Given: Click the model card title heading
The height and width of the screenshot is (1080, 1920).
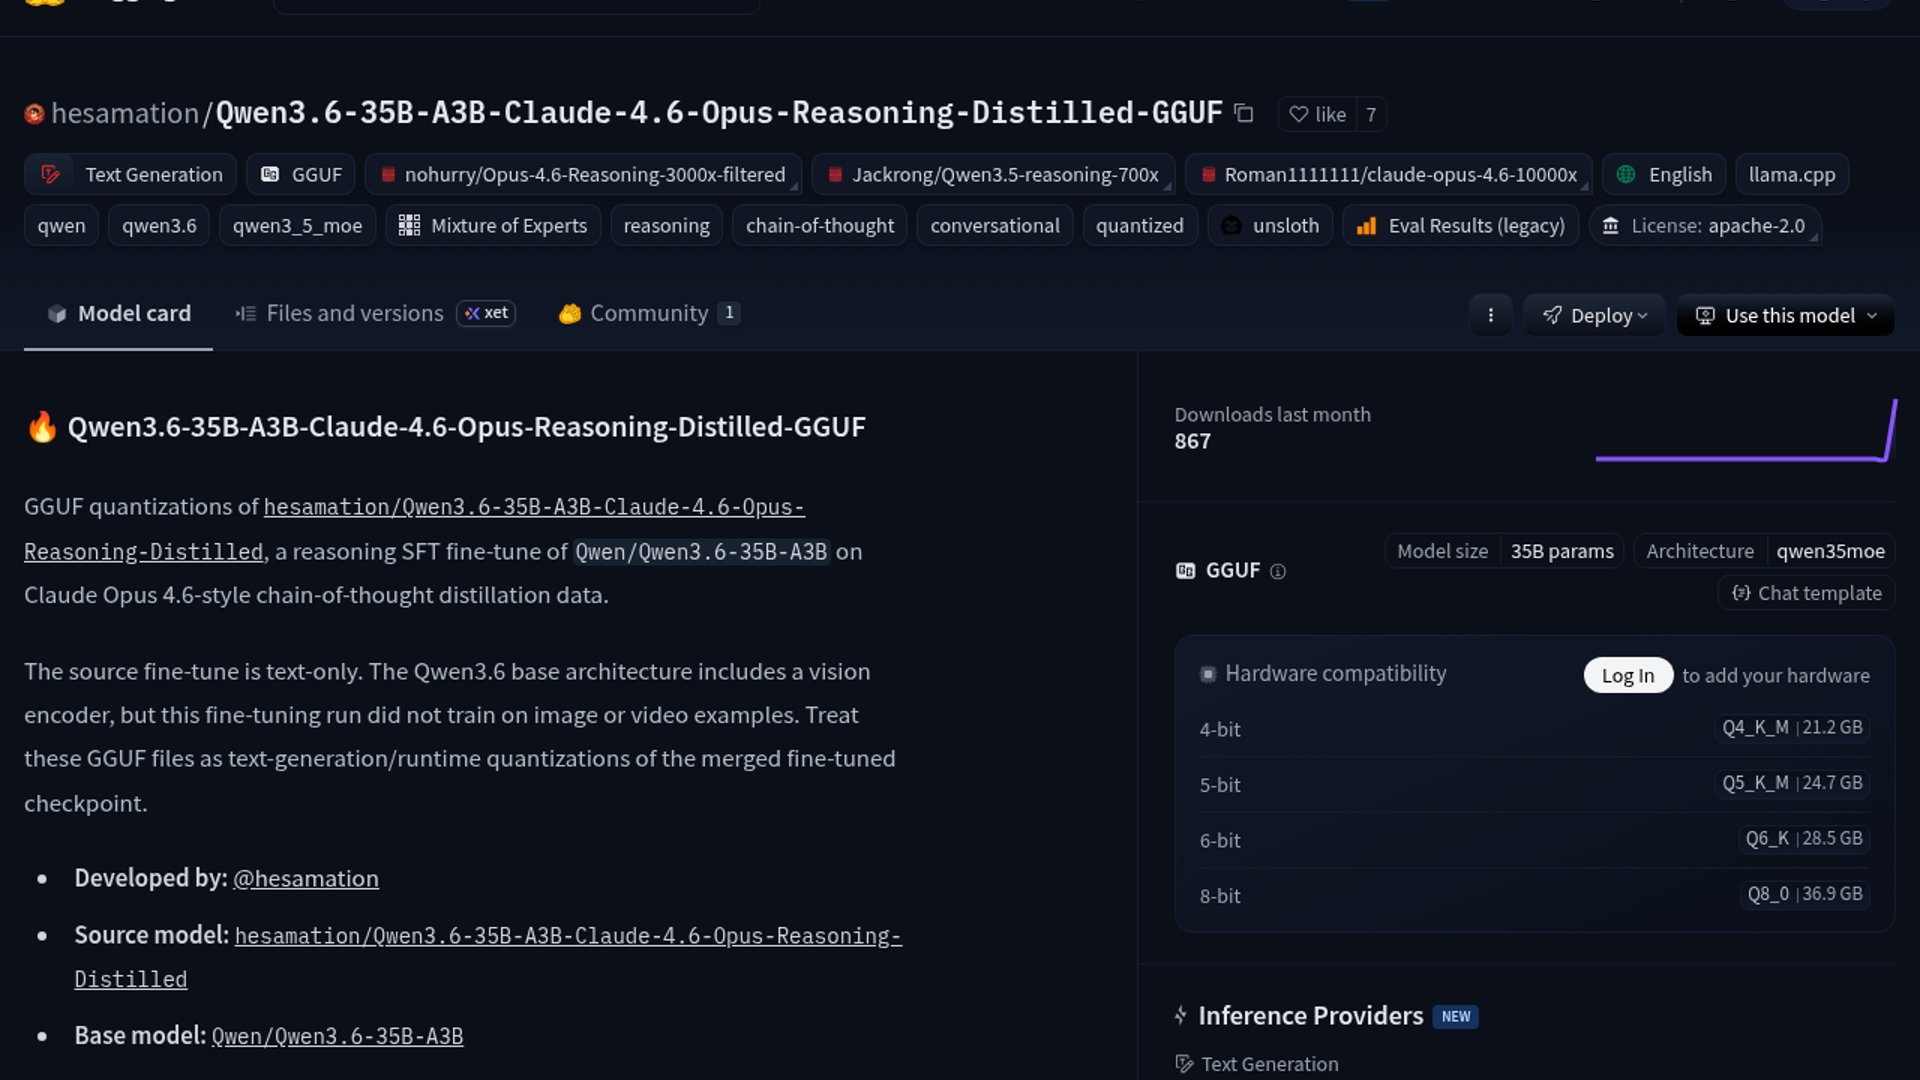Looking at the screenshot, I should point(466,428).
